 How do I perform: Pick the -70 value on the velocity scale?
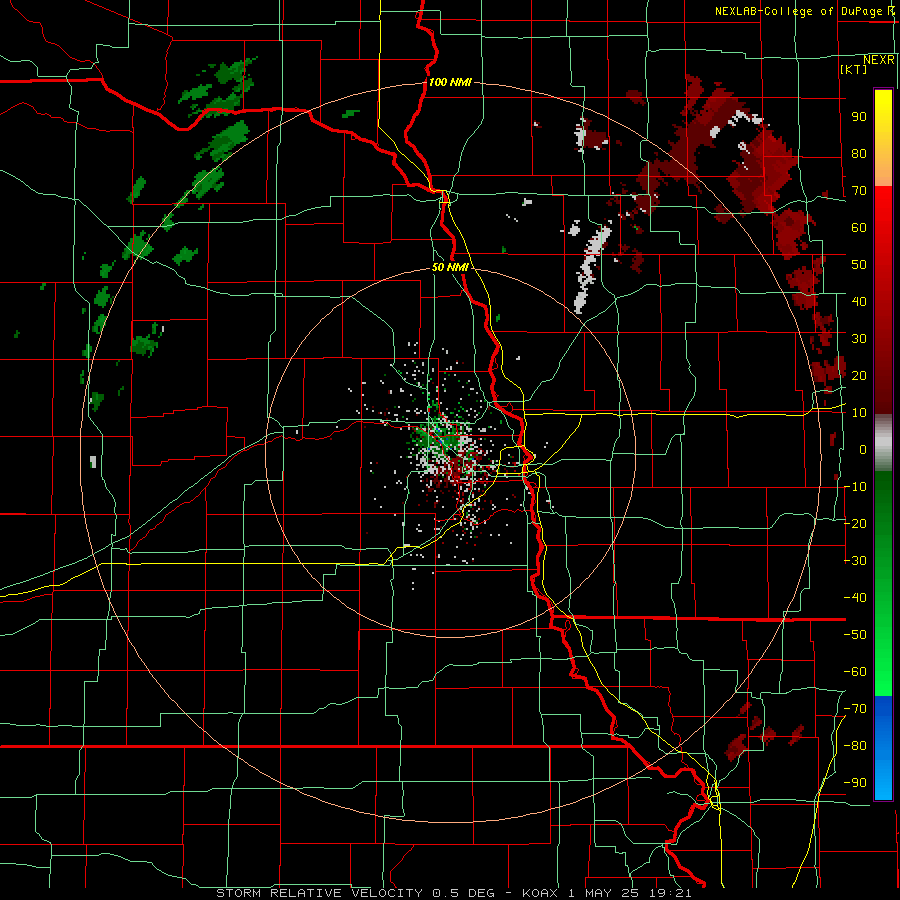pyautogui.click(x=855, y=708)
